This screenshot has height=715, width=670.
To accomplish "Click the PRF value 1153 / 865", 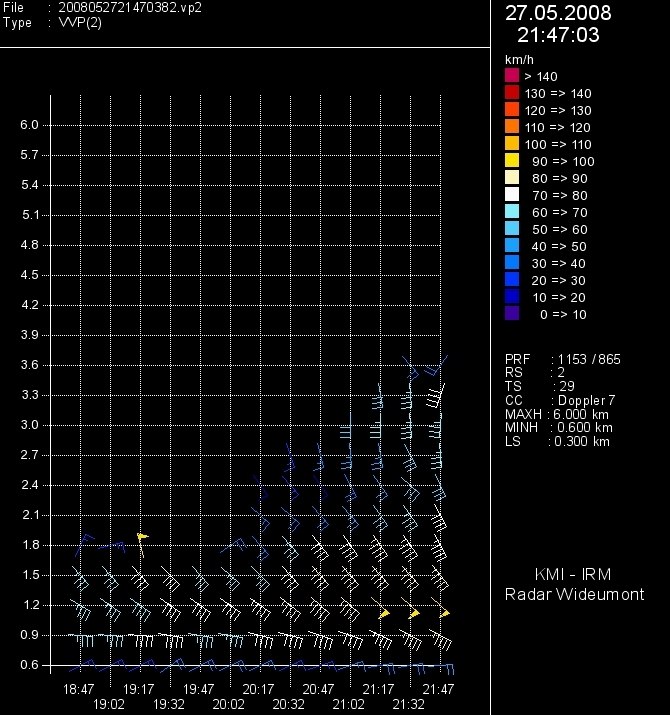I will (x=589, y=359).
